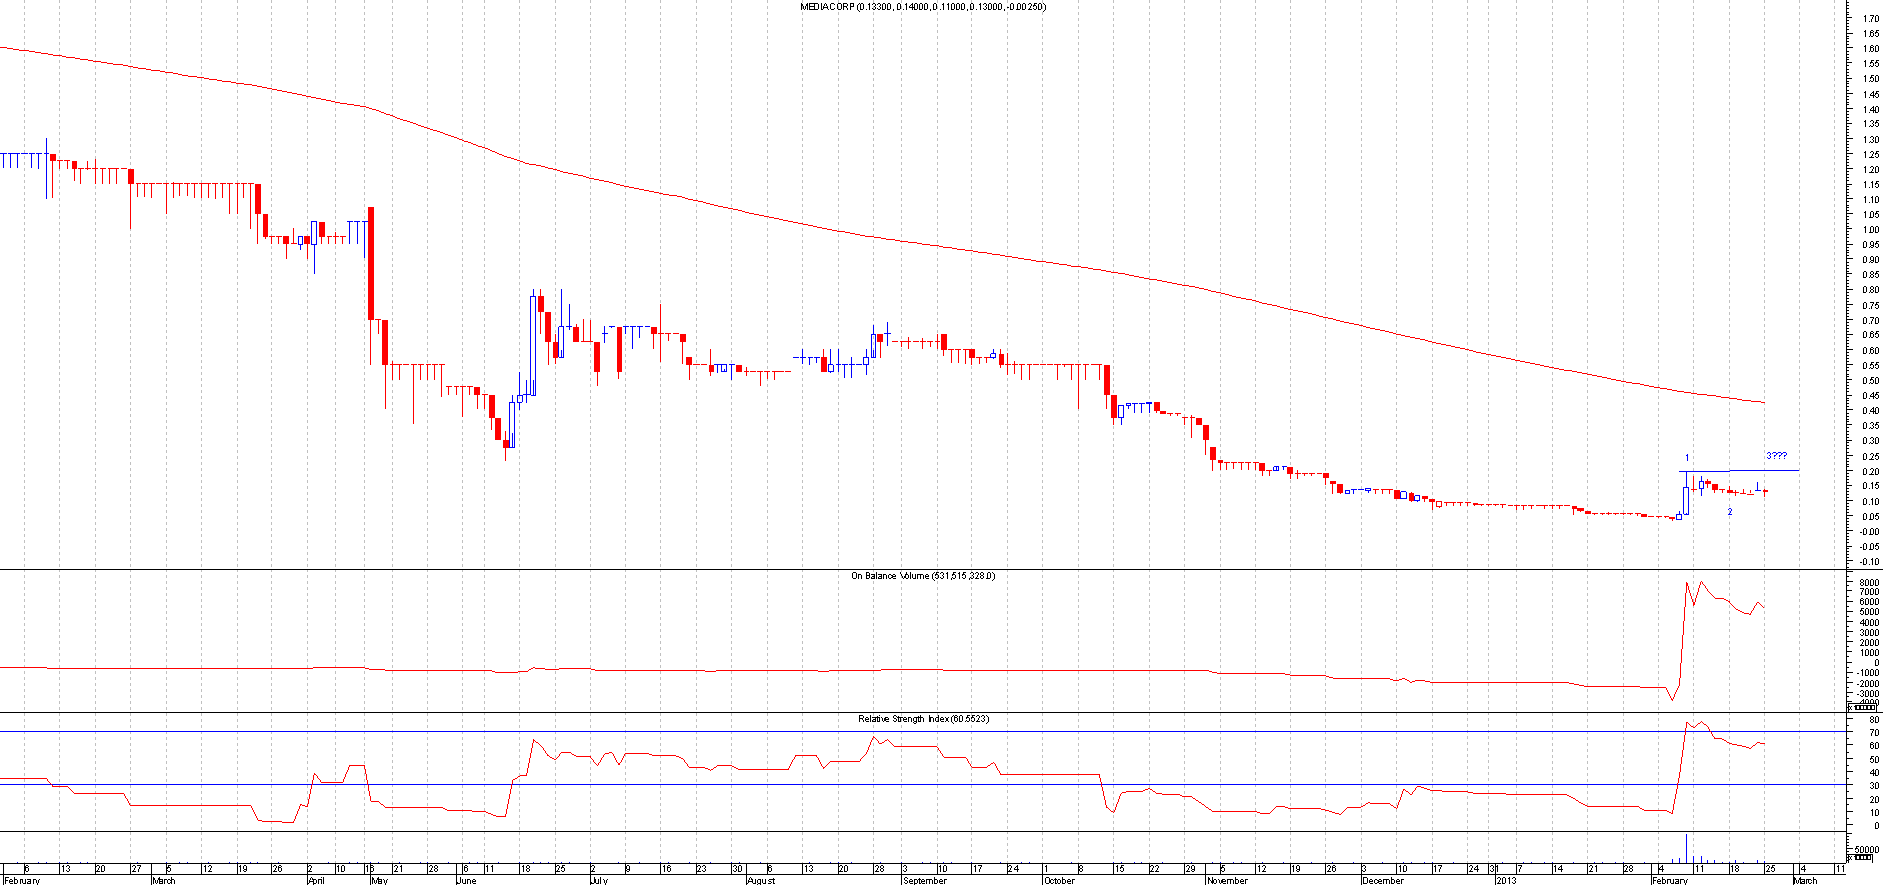Click the '1' wave annotation above candle

[1687, 458]
